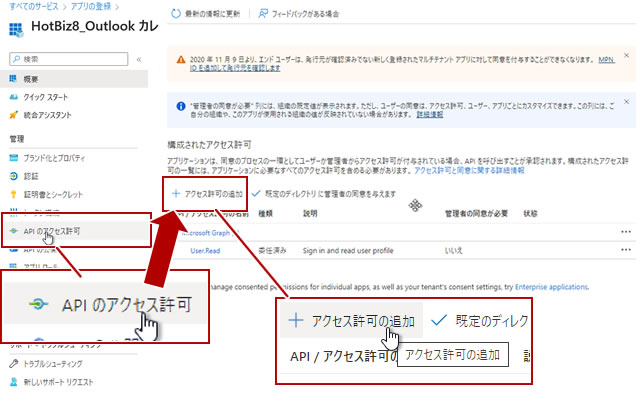Click the 管理 section label in sidebar

click(x=17, y=139)
